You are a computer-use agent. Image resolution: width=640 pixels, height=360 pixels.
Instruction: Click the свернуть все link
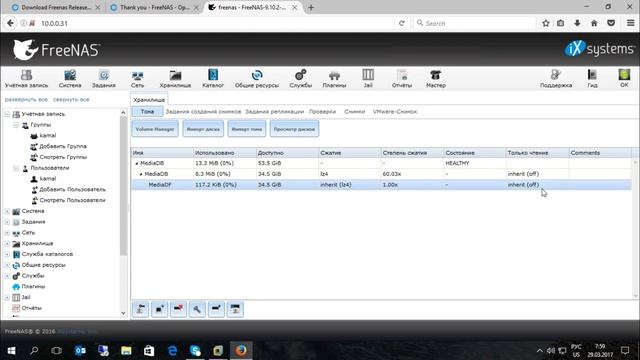tap(71, 100)
